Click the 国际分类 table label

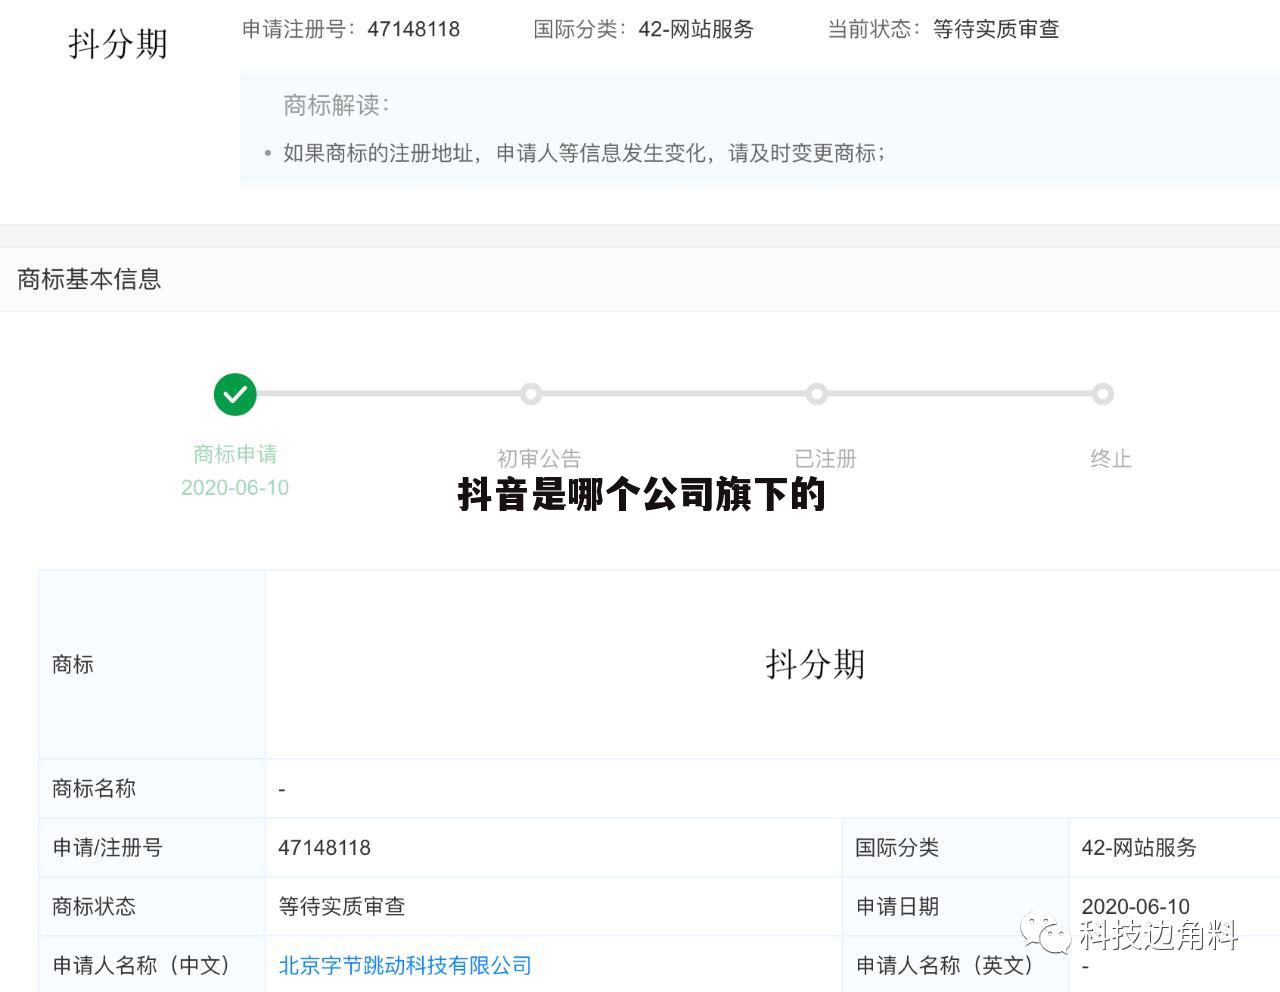[x=897, y=847]
